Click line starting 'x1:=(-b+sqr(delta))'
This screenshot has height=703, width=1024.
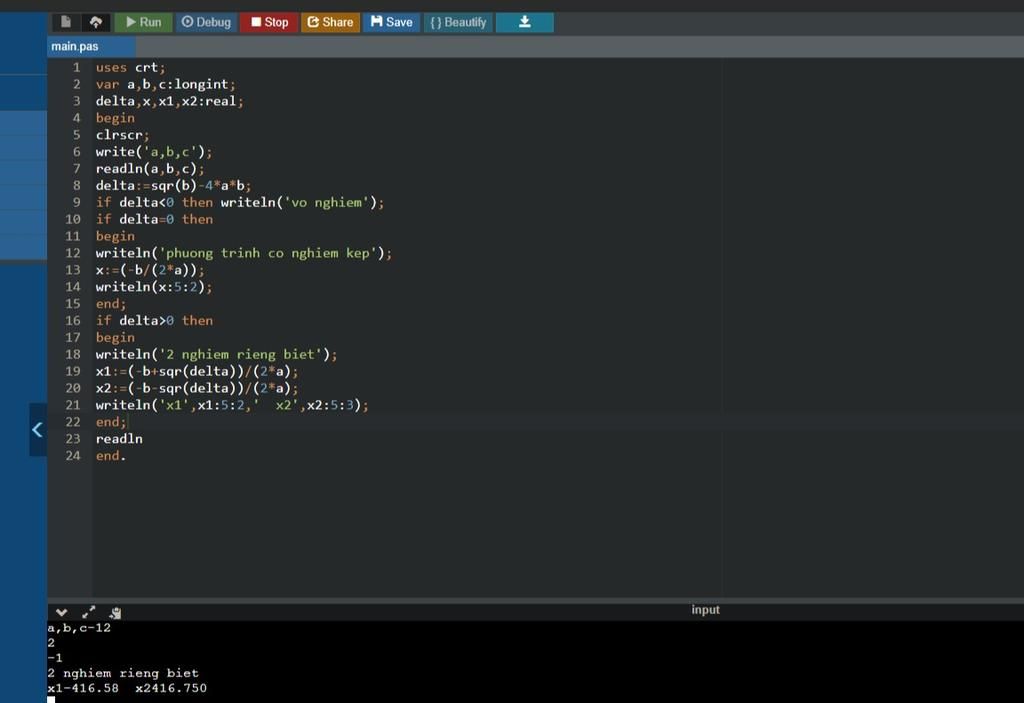[197, 371]
